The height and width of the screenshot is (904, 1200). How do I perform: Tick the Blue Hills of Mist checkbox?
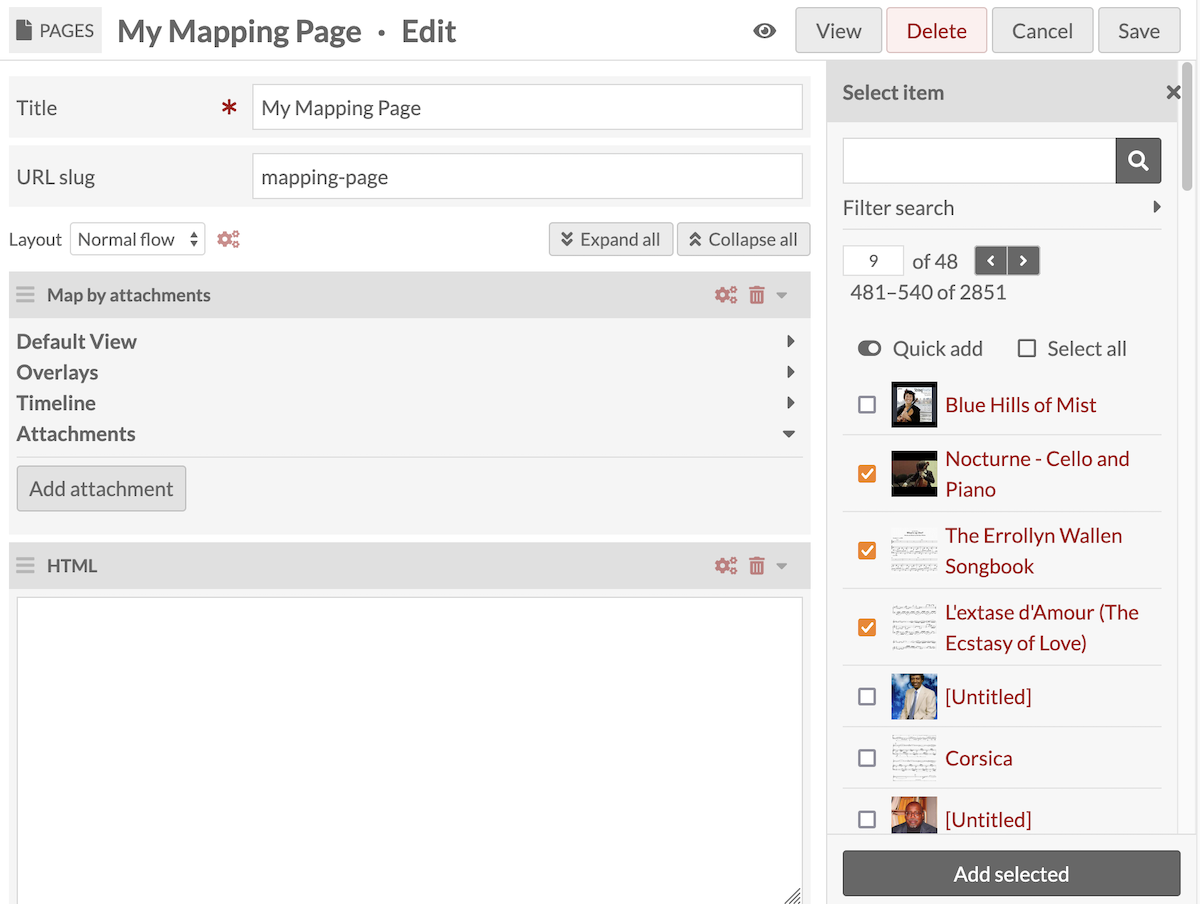click(867, 404)
